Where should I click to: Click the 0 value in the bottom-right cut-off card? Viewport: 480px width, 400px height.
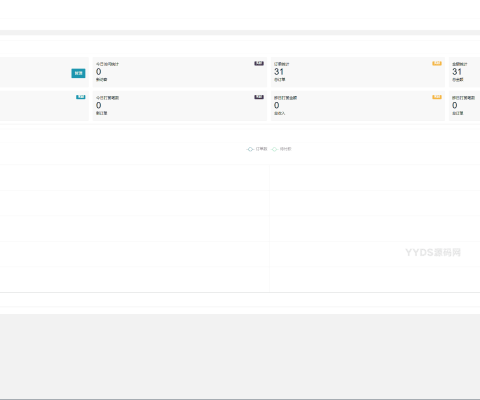pos(455,105)
